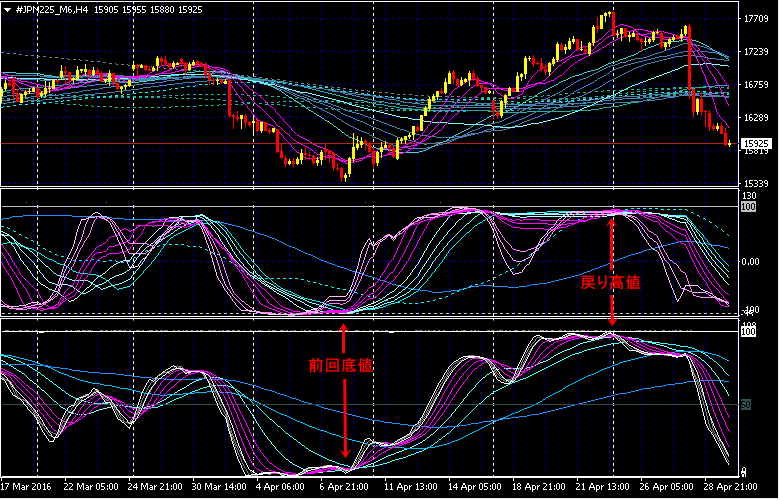Viewport: 780px width, 500px height.
Task: Click the 17709 price axis label
Action: click(755, 19)
